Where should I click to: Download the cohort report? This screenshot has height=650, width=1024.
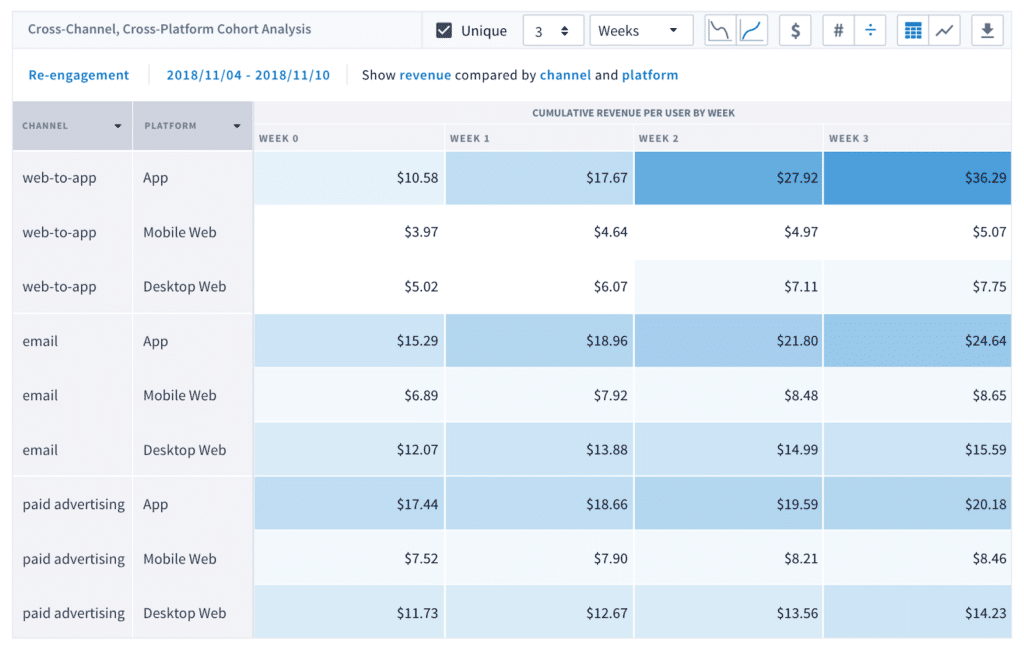tap(987, 31)
